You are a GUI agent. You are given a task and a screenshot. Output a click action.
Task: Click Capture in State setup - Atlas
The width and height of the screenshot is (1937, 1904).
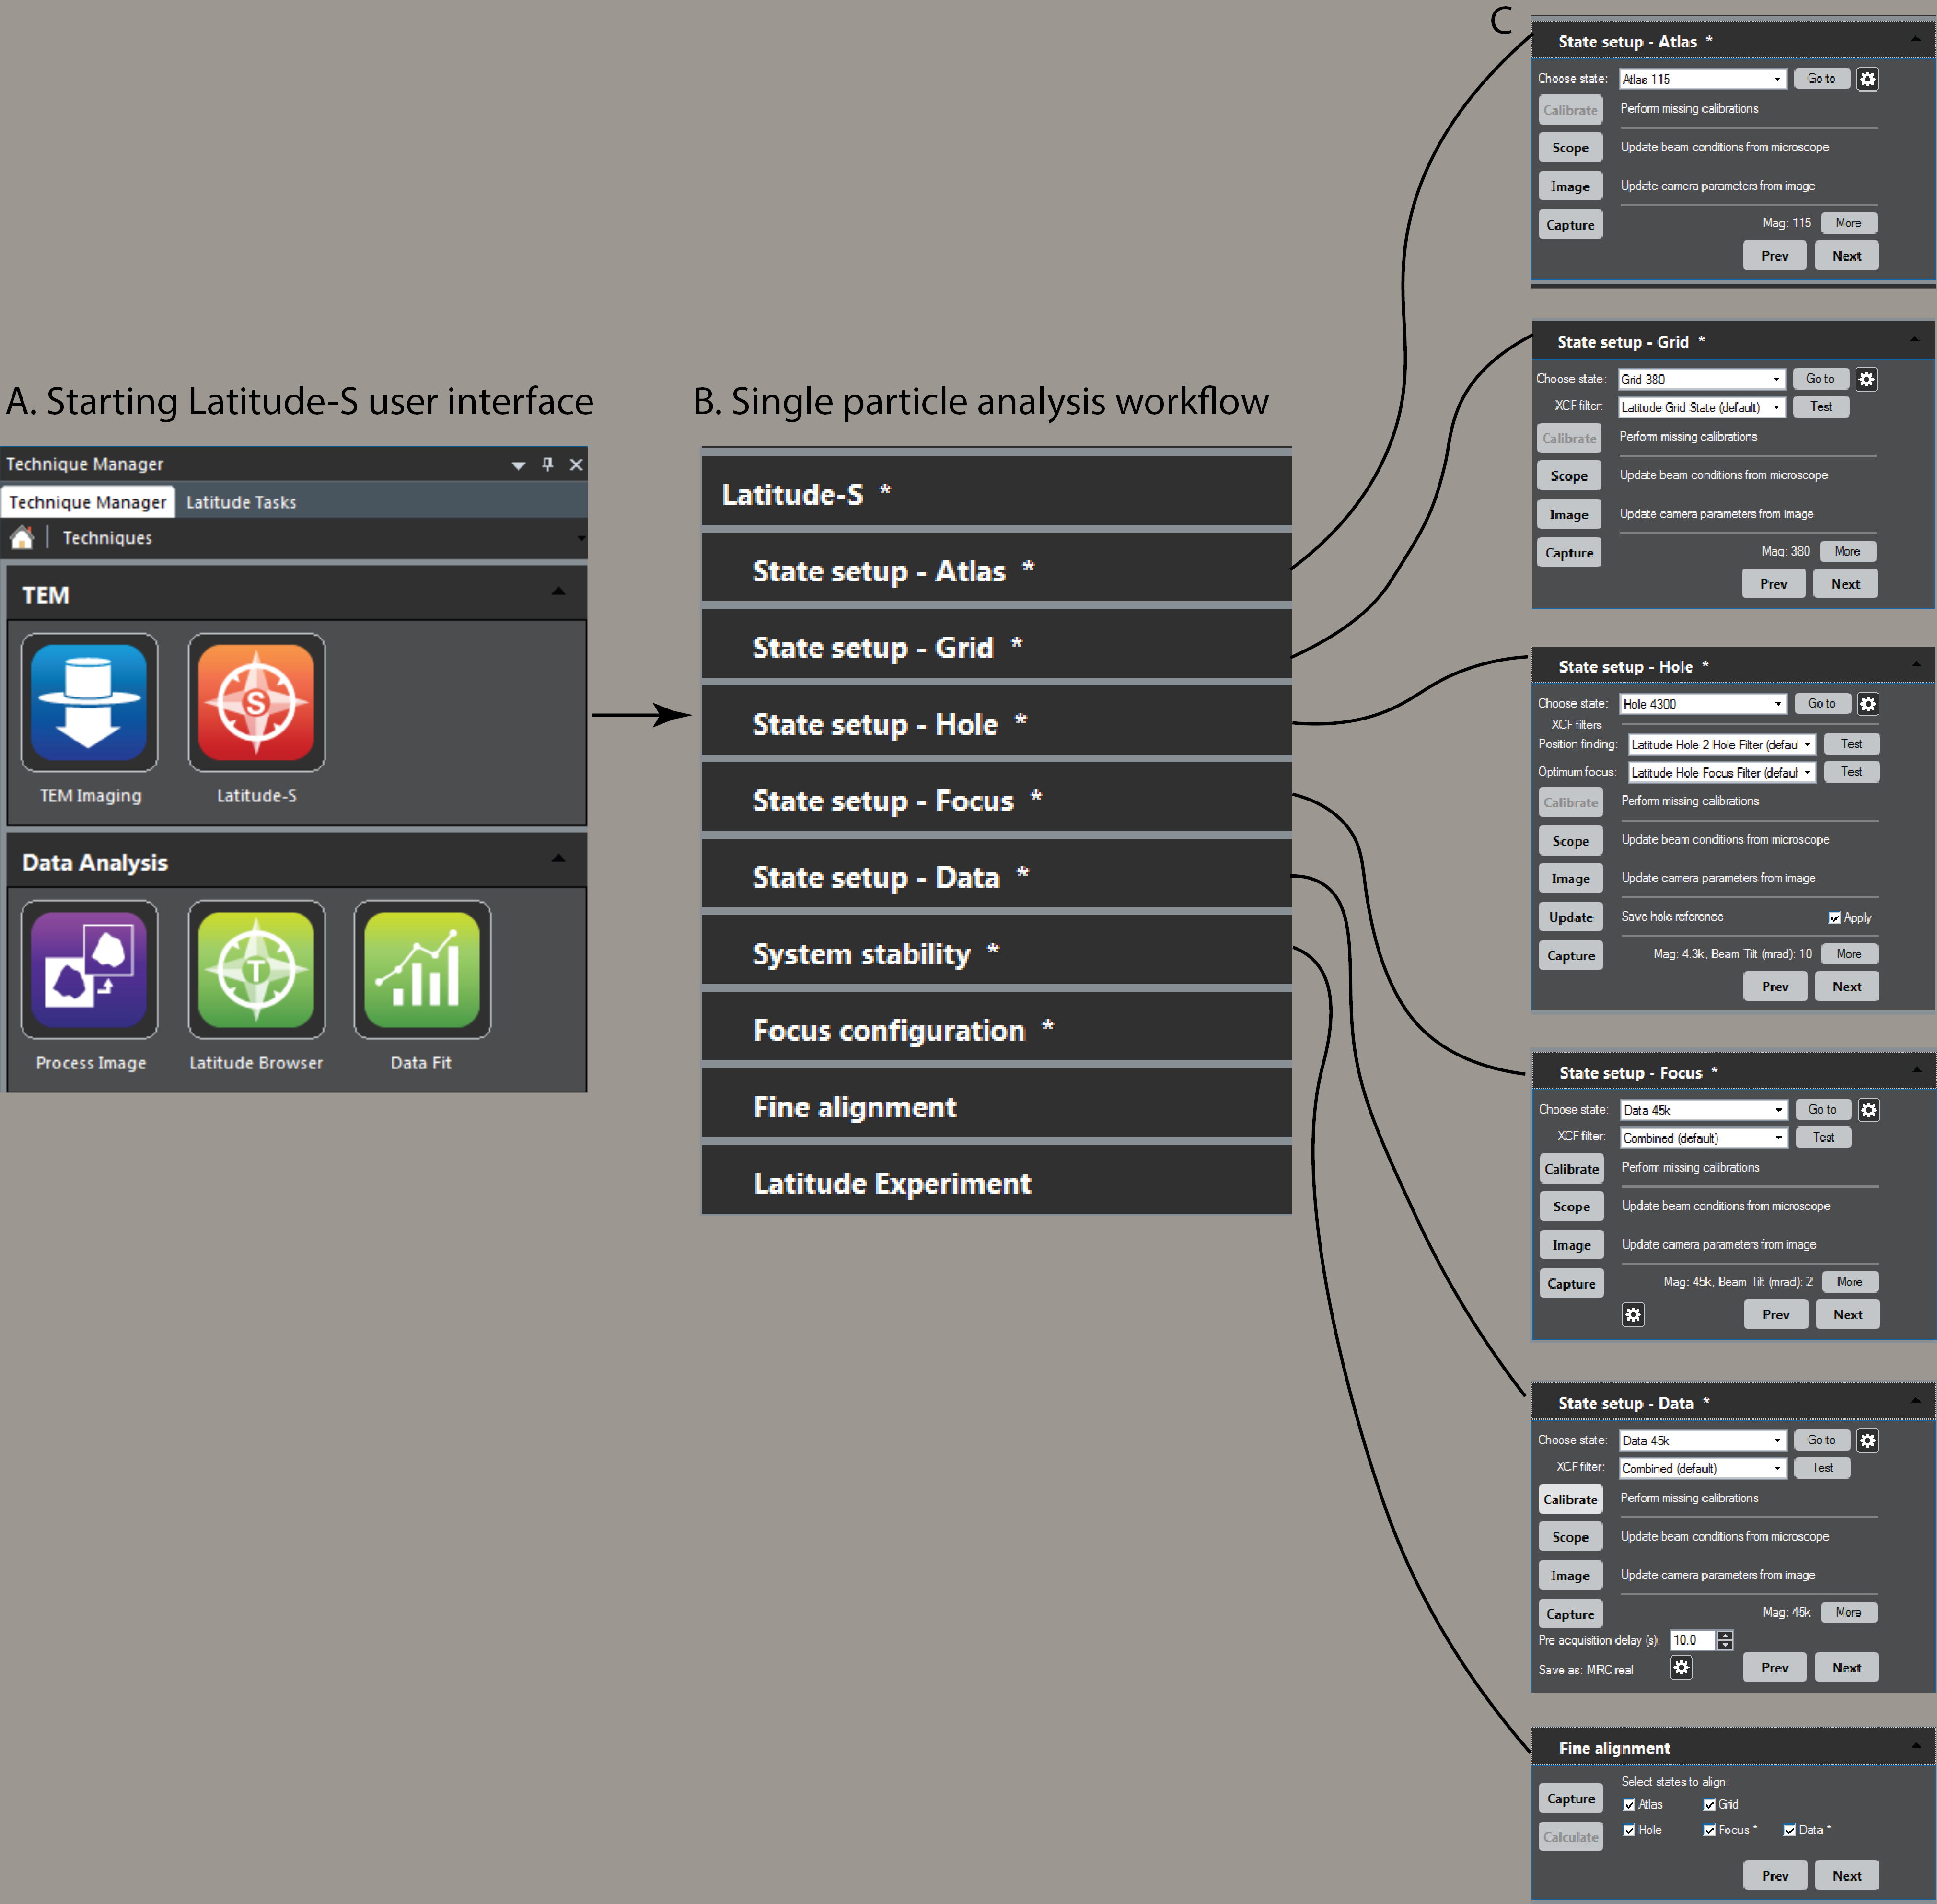coord(1570,225)
